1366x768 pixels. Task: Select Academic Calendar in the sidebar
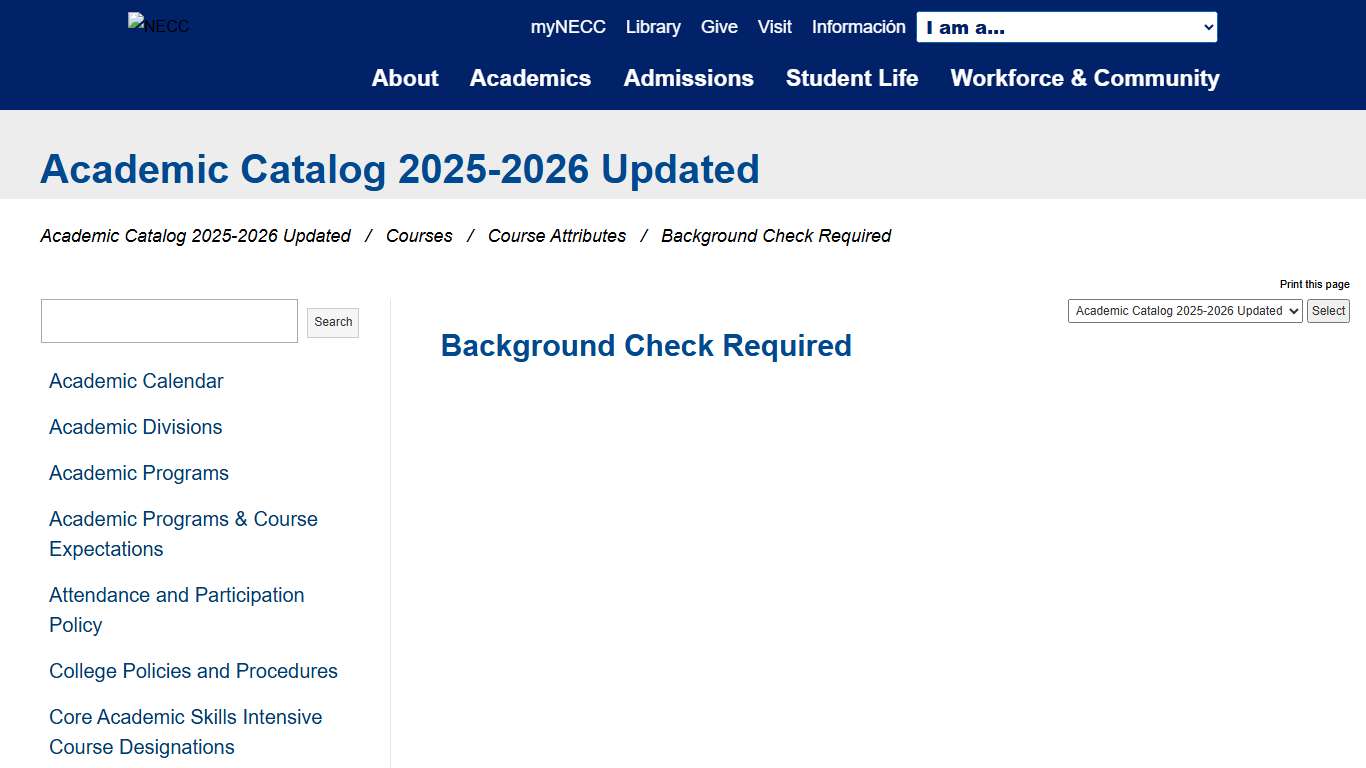[x=136, y=381]
